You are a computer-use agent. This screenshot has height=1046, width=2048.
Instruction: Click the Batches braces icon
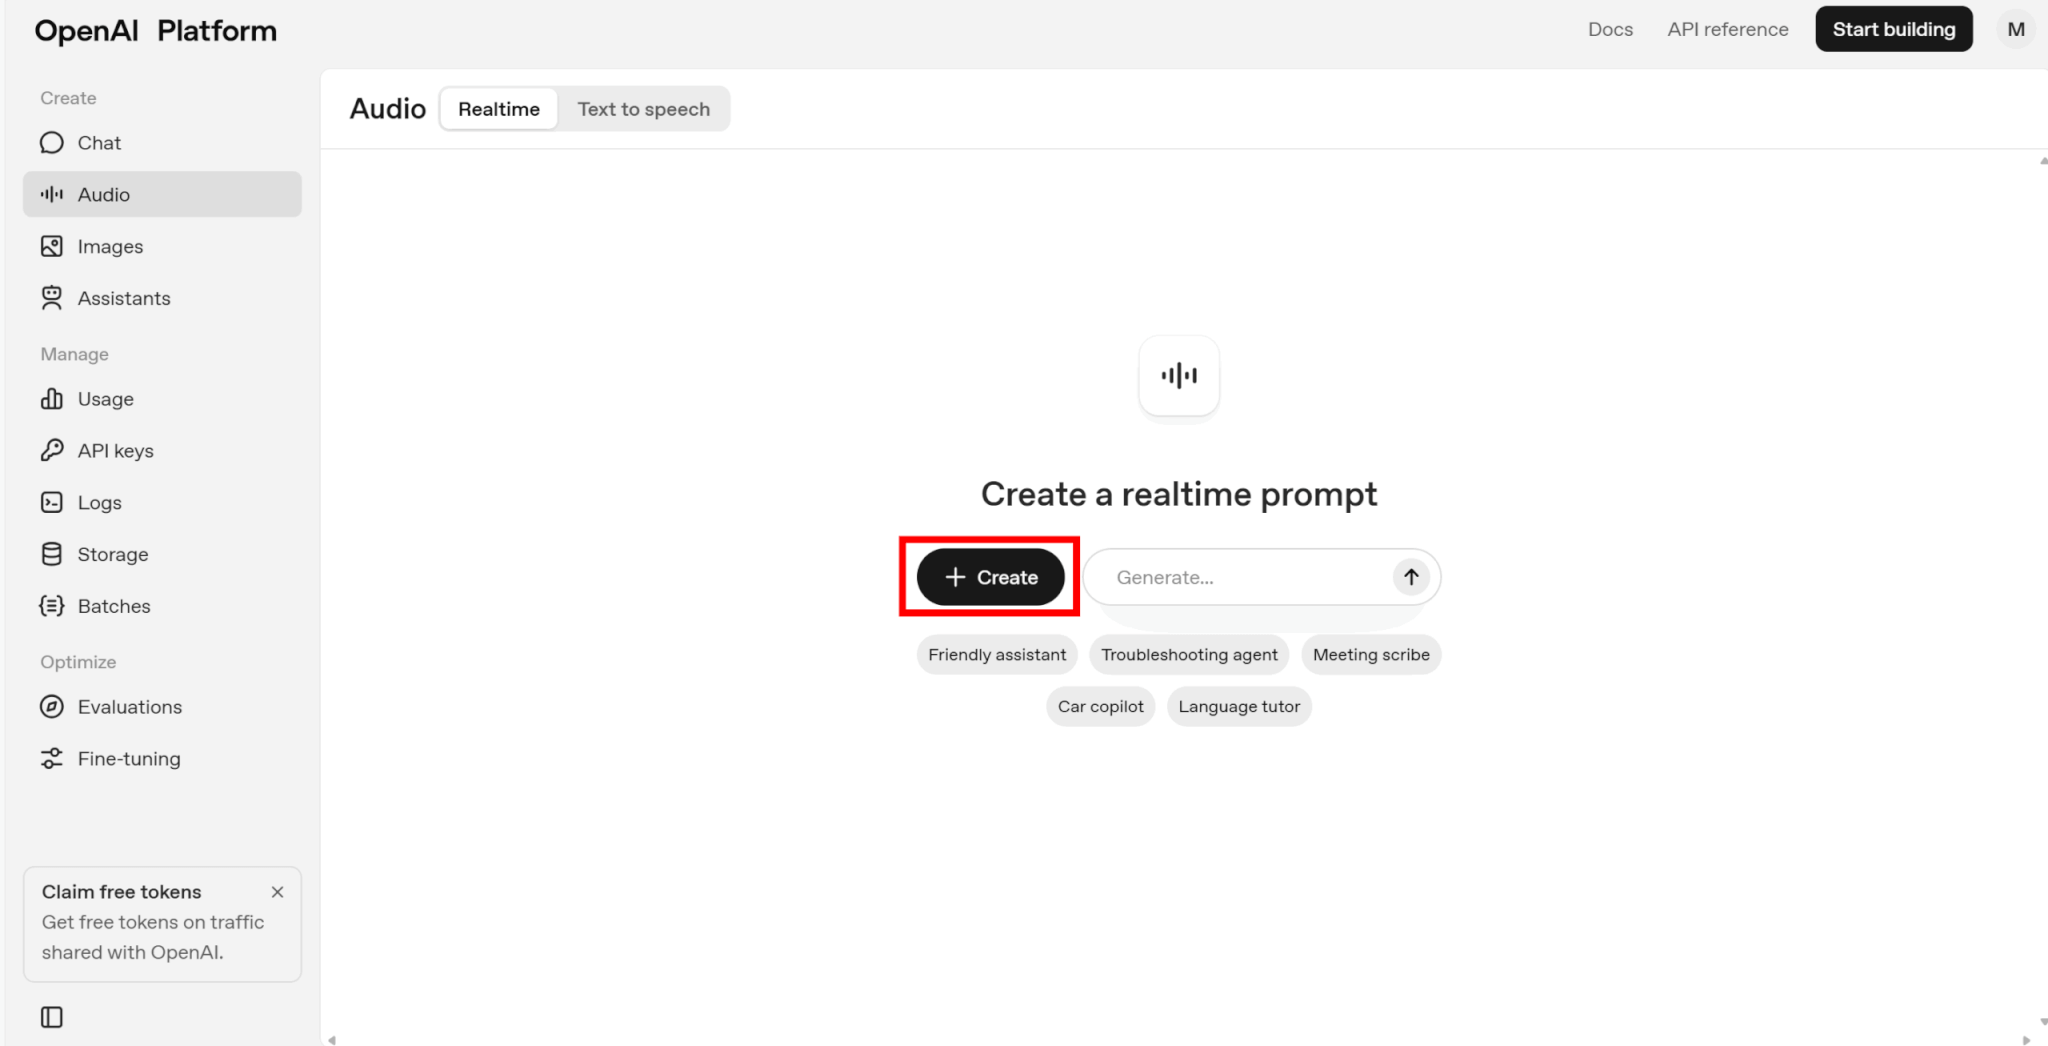52,606
